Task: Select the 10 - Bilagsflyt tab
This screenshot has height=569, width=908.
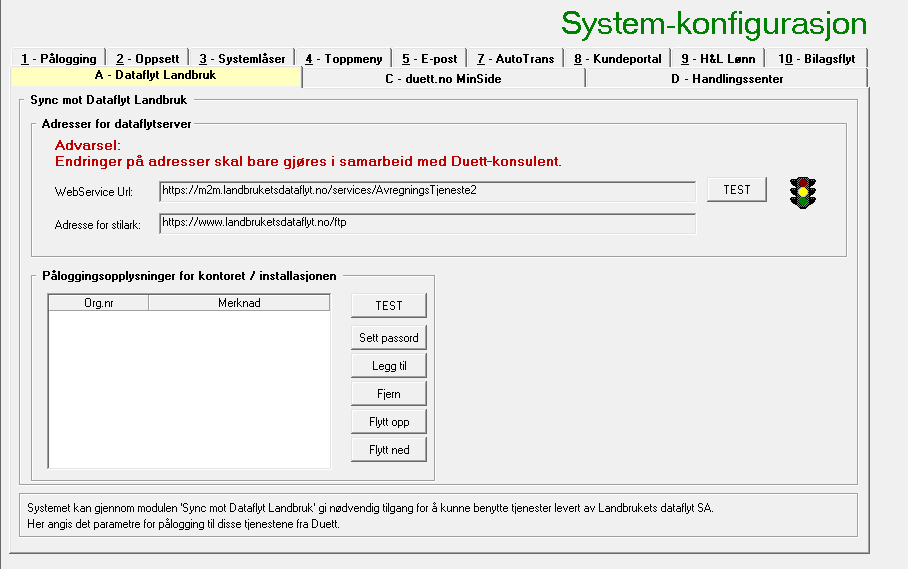Action: pyautogui.click(x=817, y=58)
